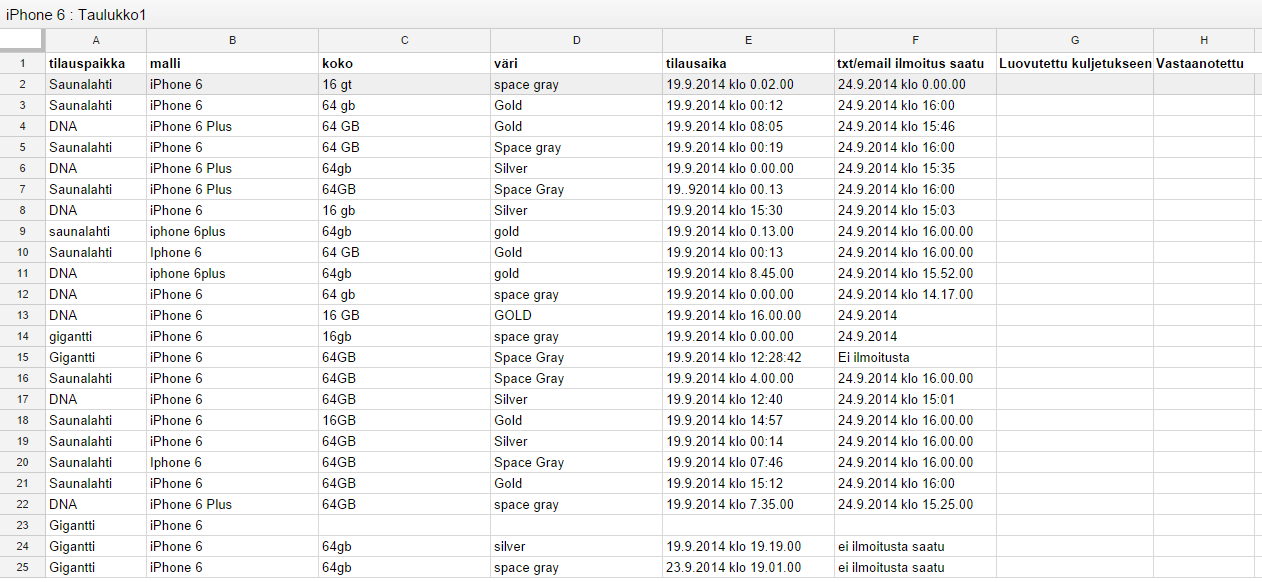Select column H header
The width and height of the screenshot is (1262, 582).
1203,40
